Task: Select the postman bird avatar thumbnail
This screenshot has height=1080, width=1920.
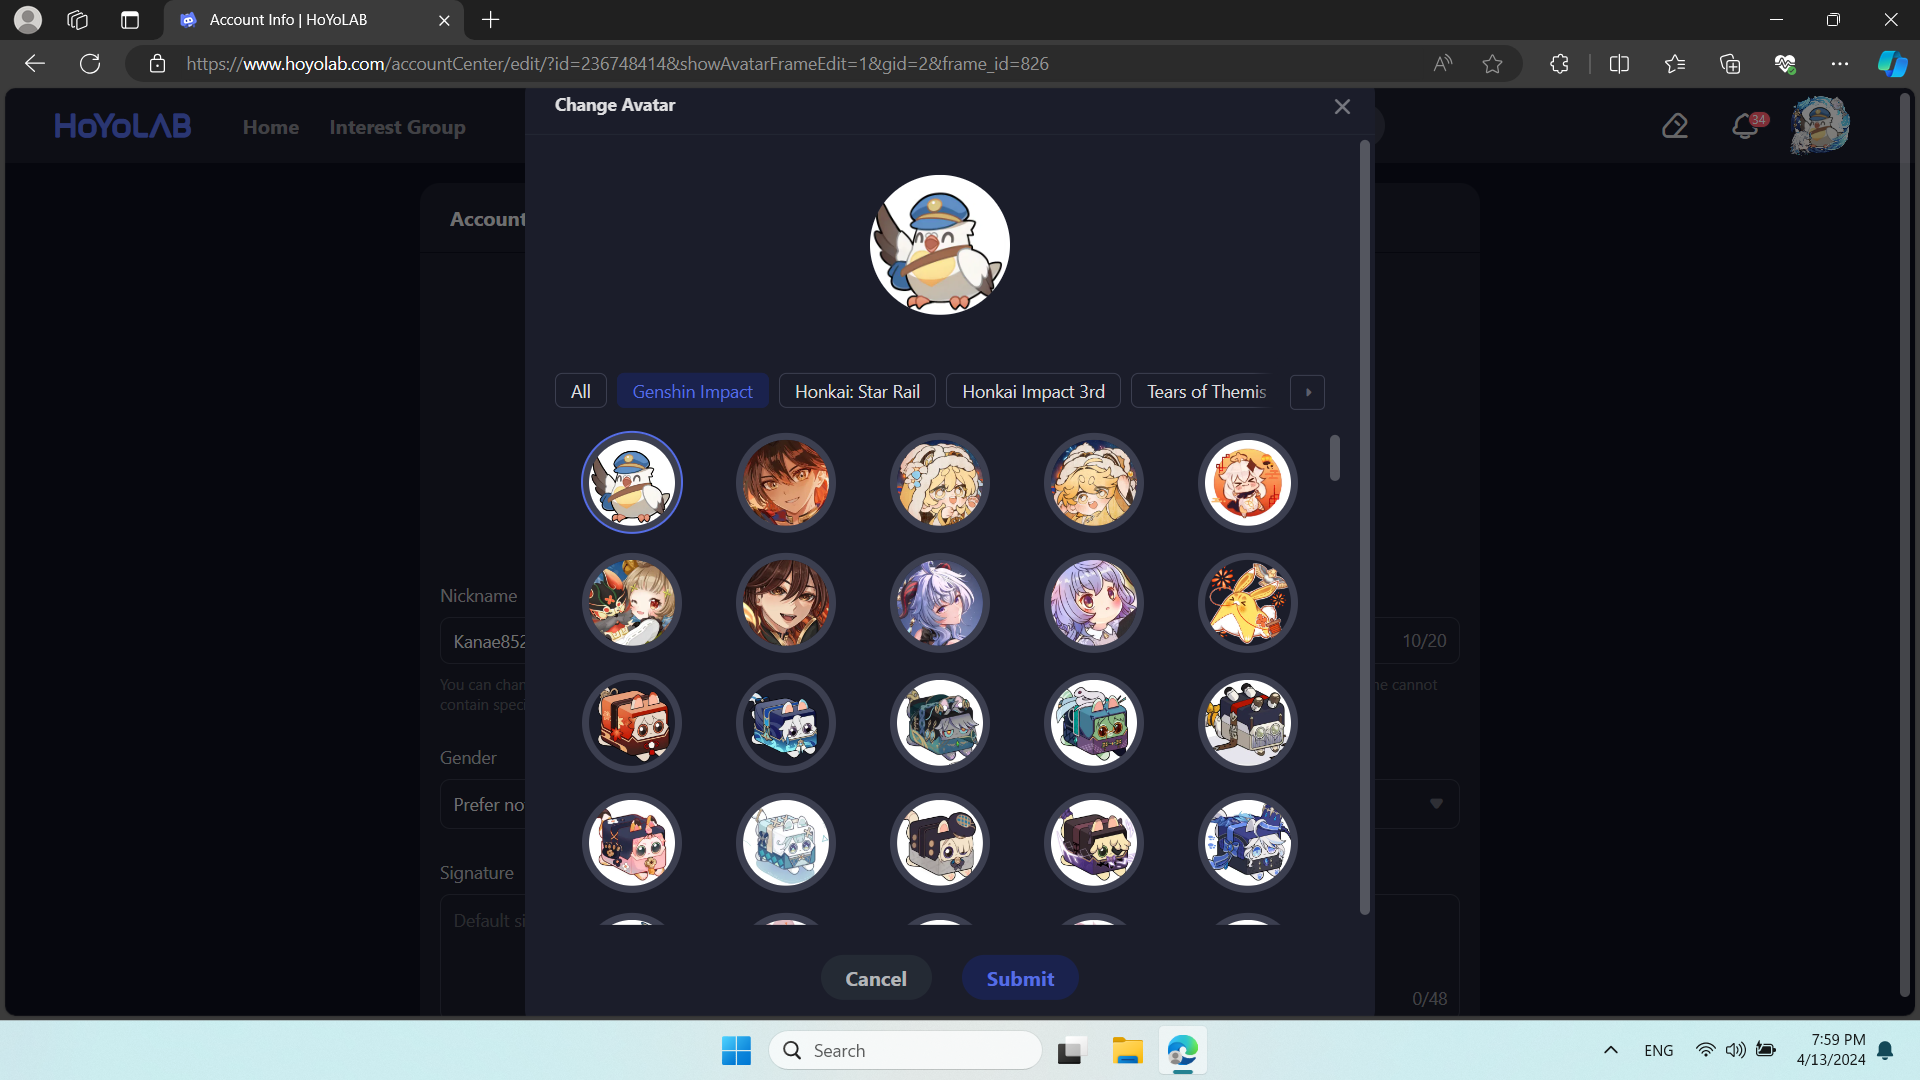Action: (x=631, y=482)
